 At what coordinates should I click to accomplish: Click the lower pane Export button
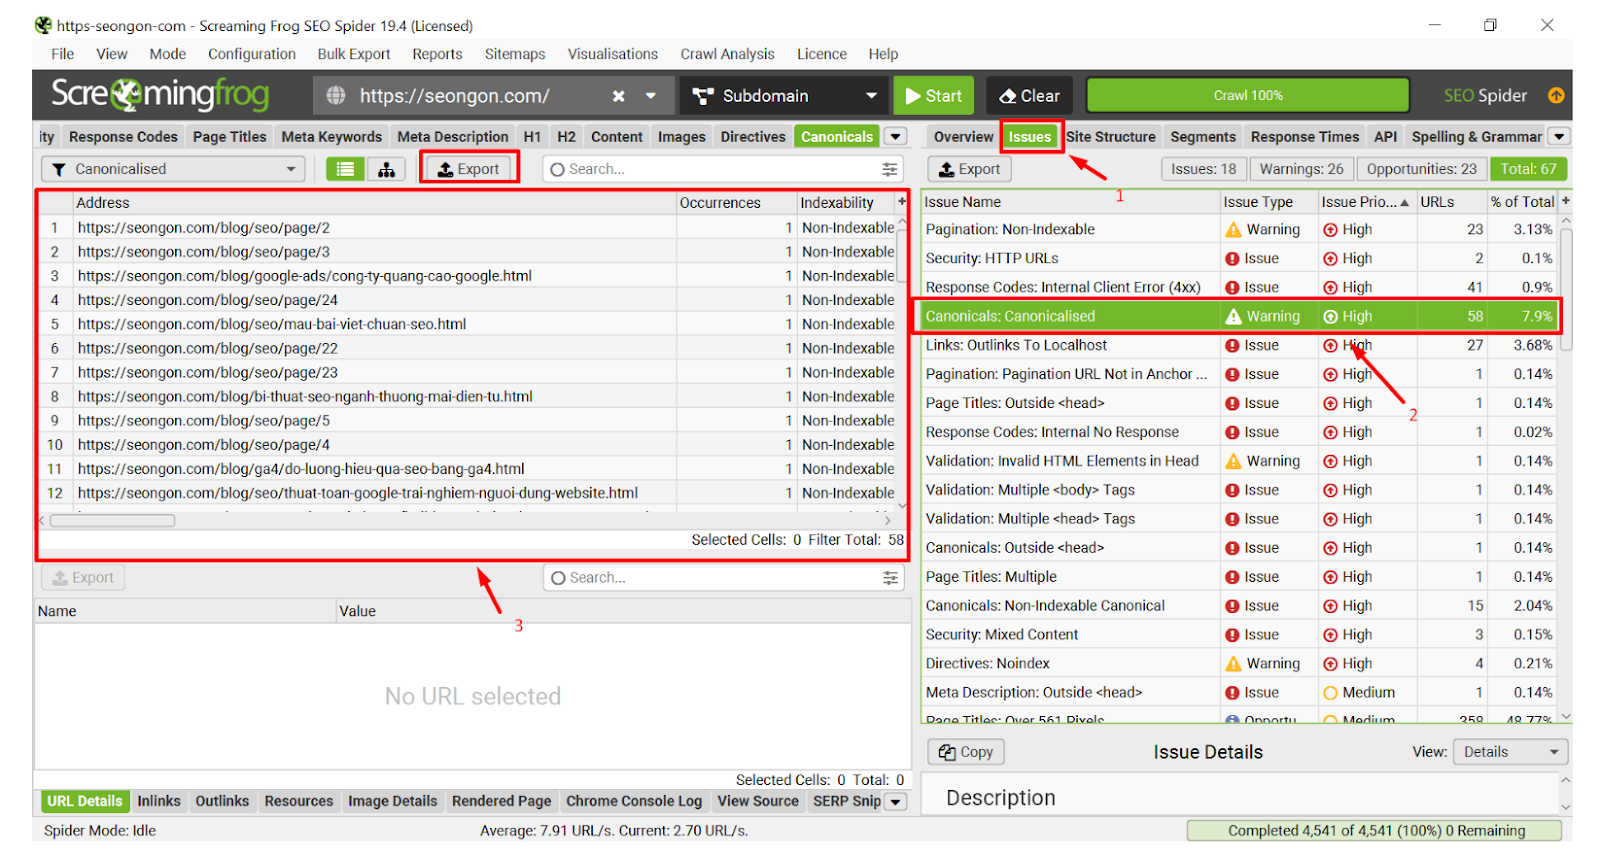click(x=83, y=577)
